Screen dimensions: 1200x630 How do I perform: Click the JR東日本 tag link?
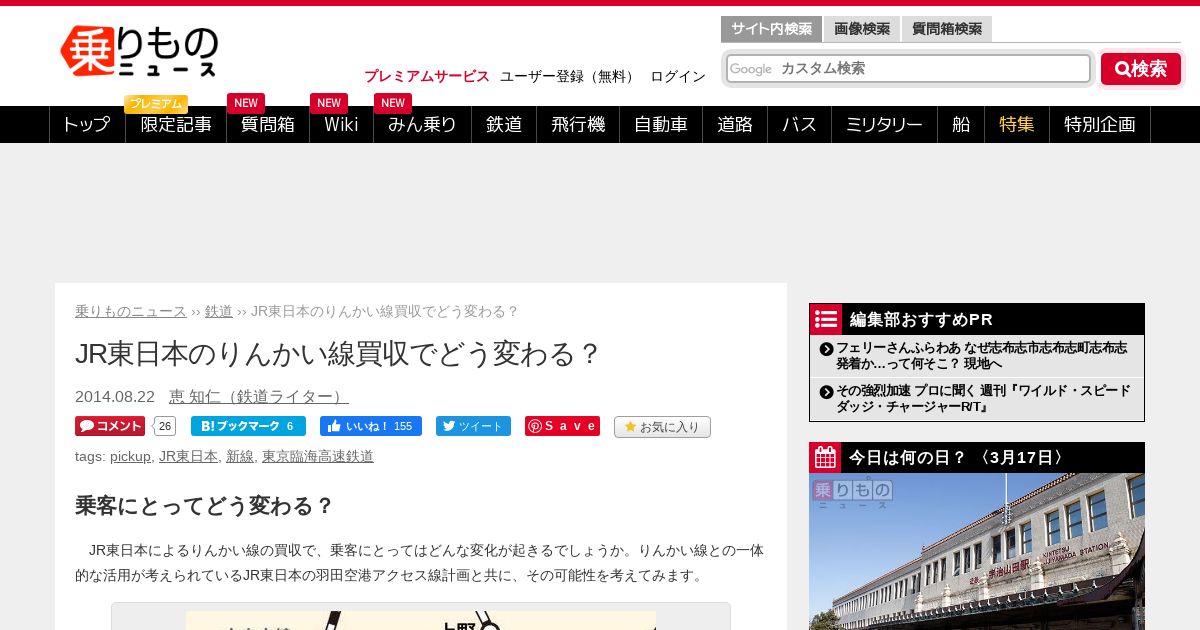[x=188, y=456]
